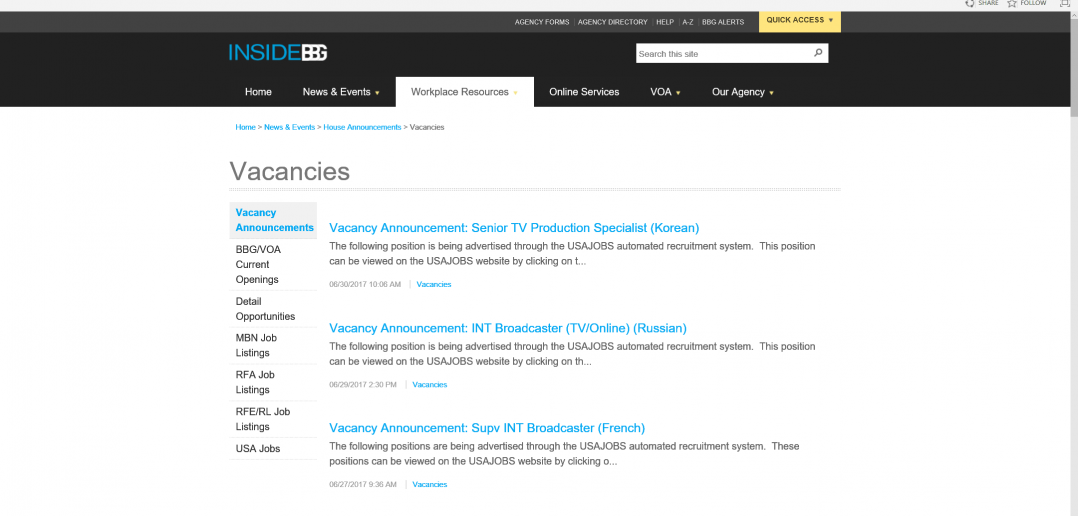This screenshot has width=1078, height=516.
Task: Click the search magnifier icon
Action: (x=818, y=53)
